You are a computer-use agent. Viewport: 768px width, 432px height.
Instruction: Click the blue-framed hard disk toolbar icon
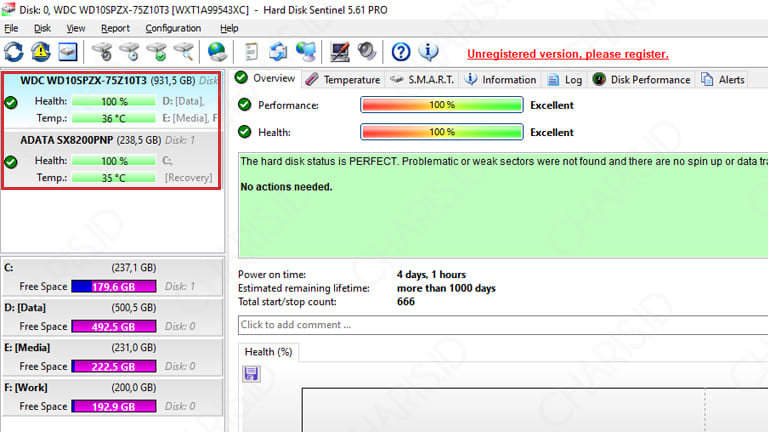pyautogui.click(x=68, y=51)
